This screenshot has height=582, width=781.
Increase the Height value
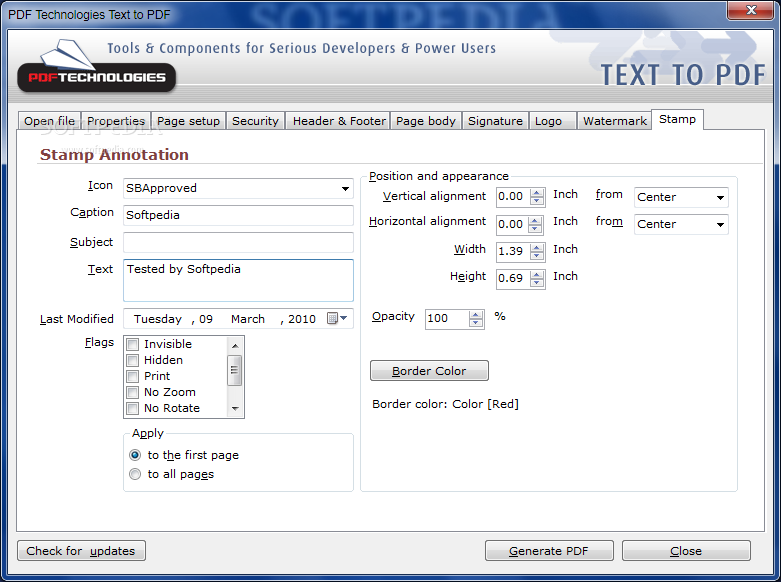click(537, 274)
